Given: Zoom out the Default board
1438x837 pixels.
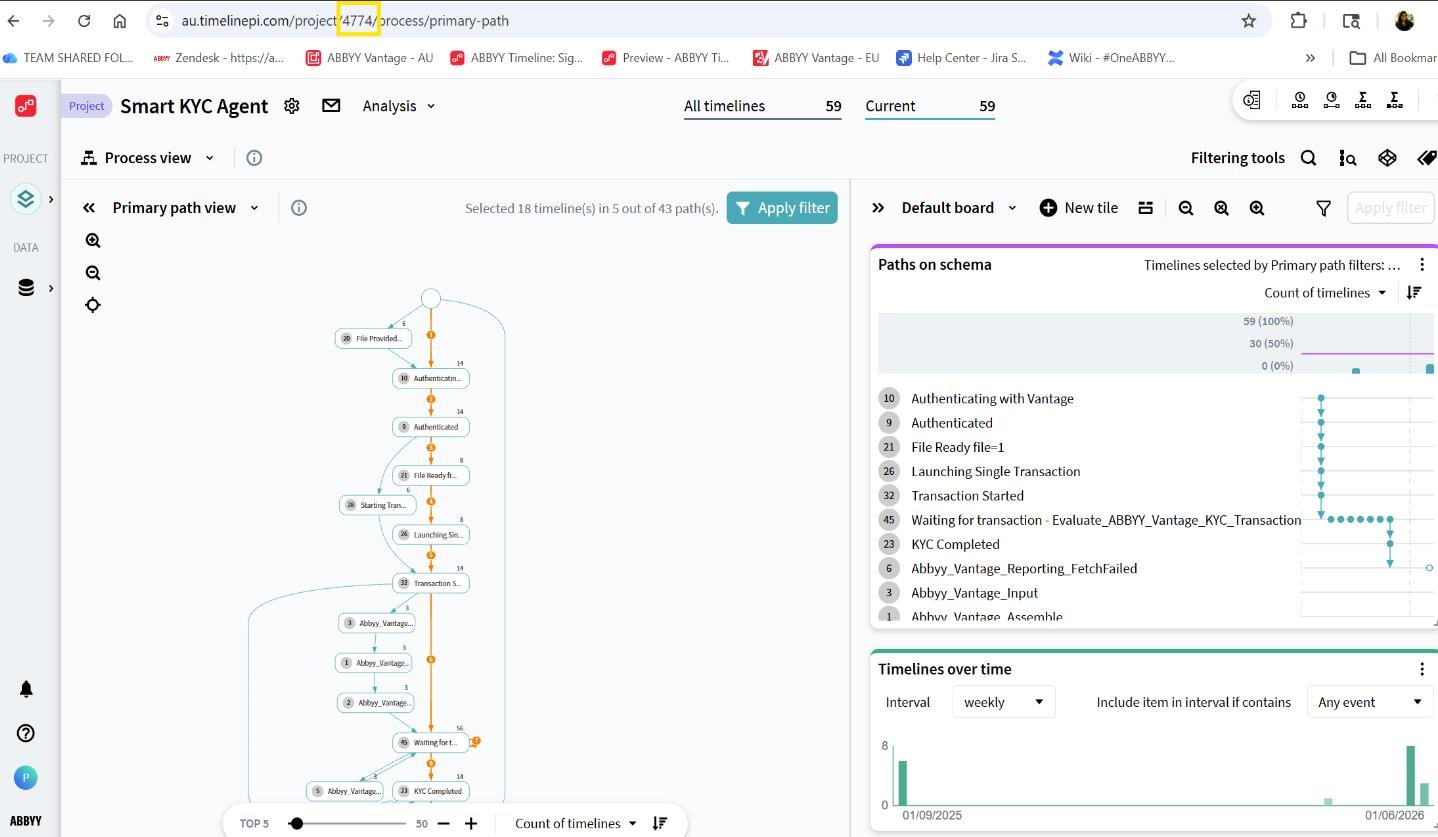Looking at the screenshot, I should click(x=1186, y=208).
